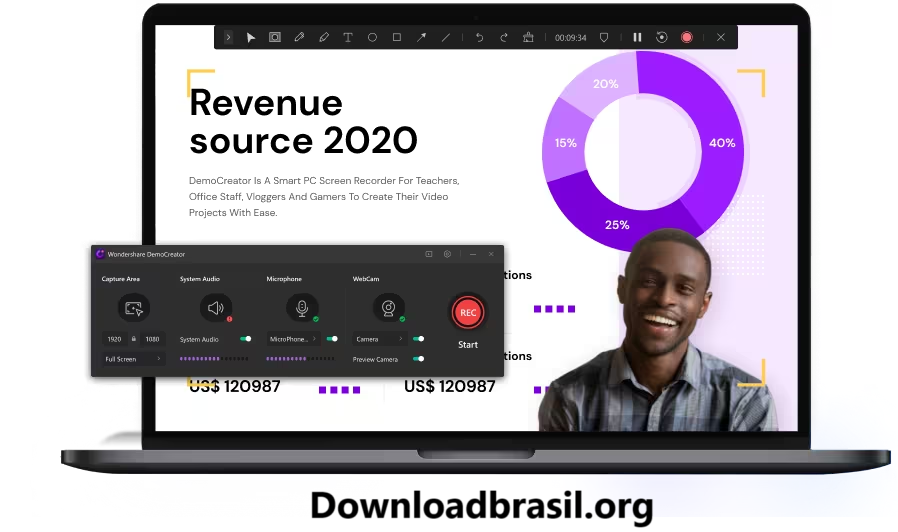Click the Microphone section label
Image resolution: width=898 pixels, height=532 pixels.
[x=284, y=279]
